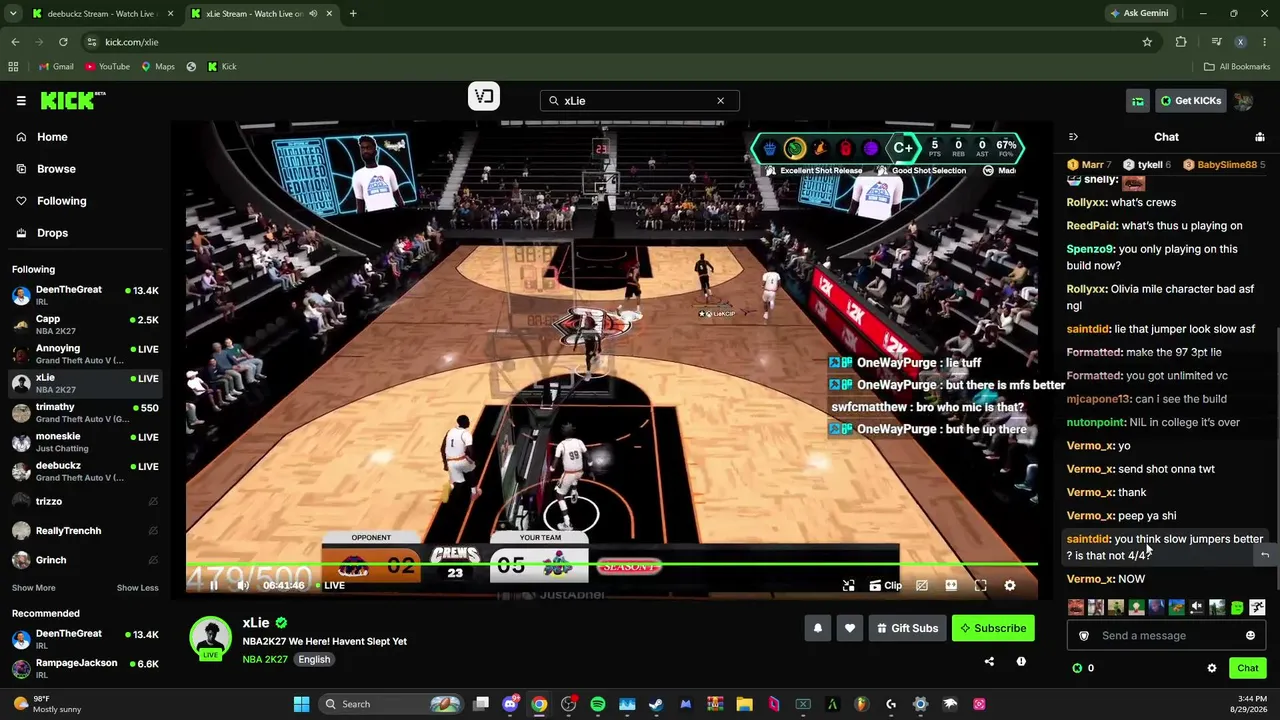
Task: Open the Home page in the sidebar
Action: 85,137
